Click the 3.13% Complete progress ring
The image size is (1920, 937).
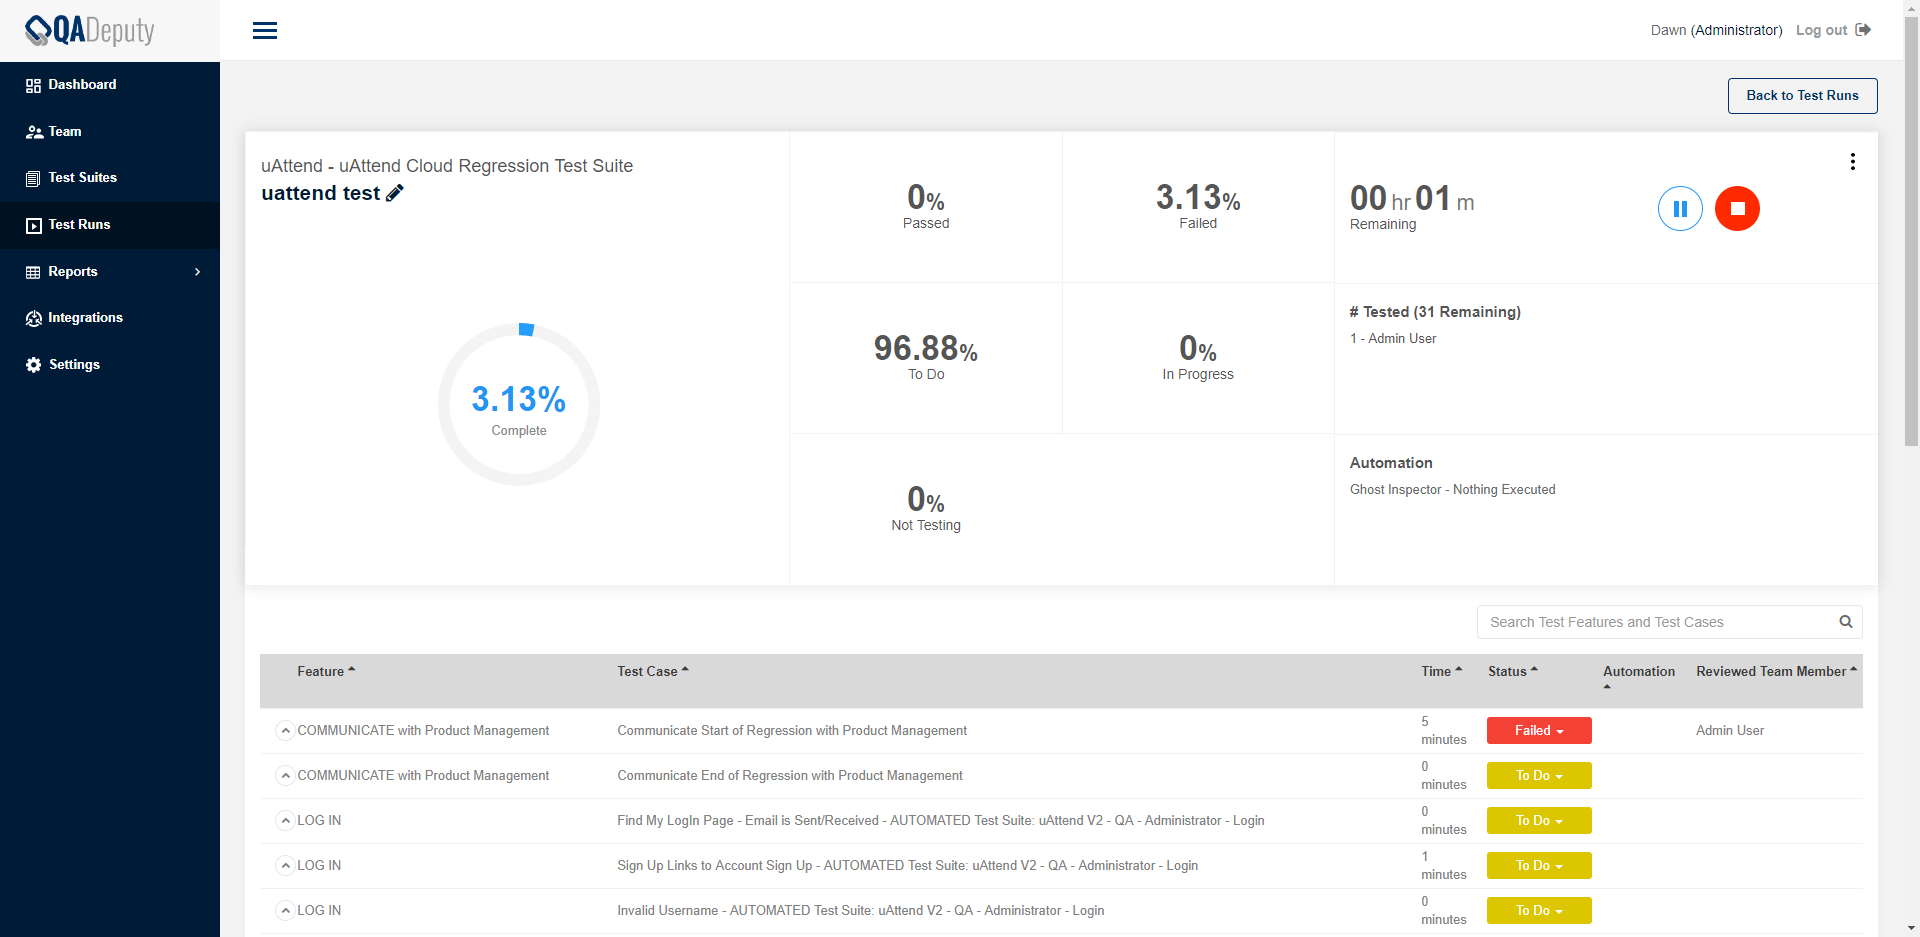coord(519,404)
